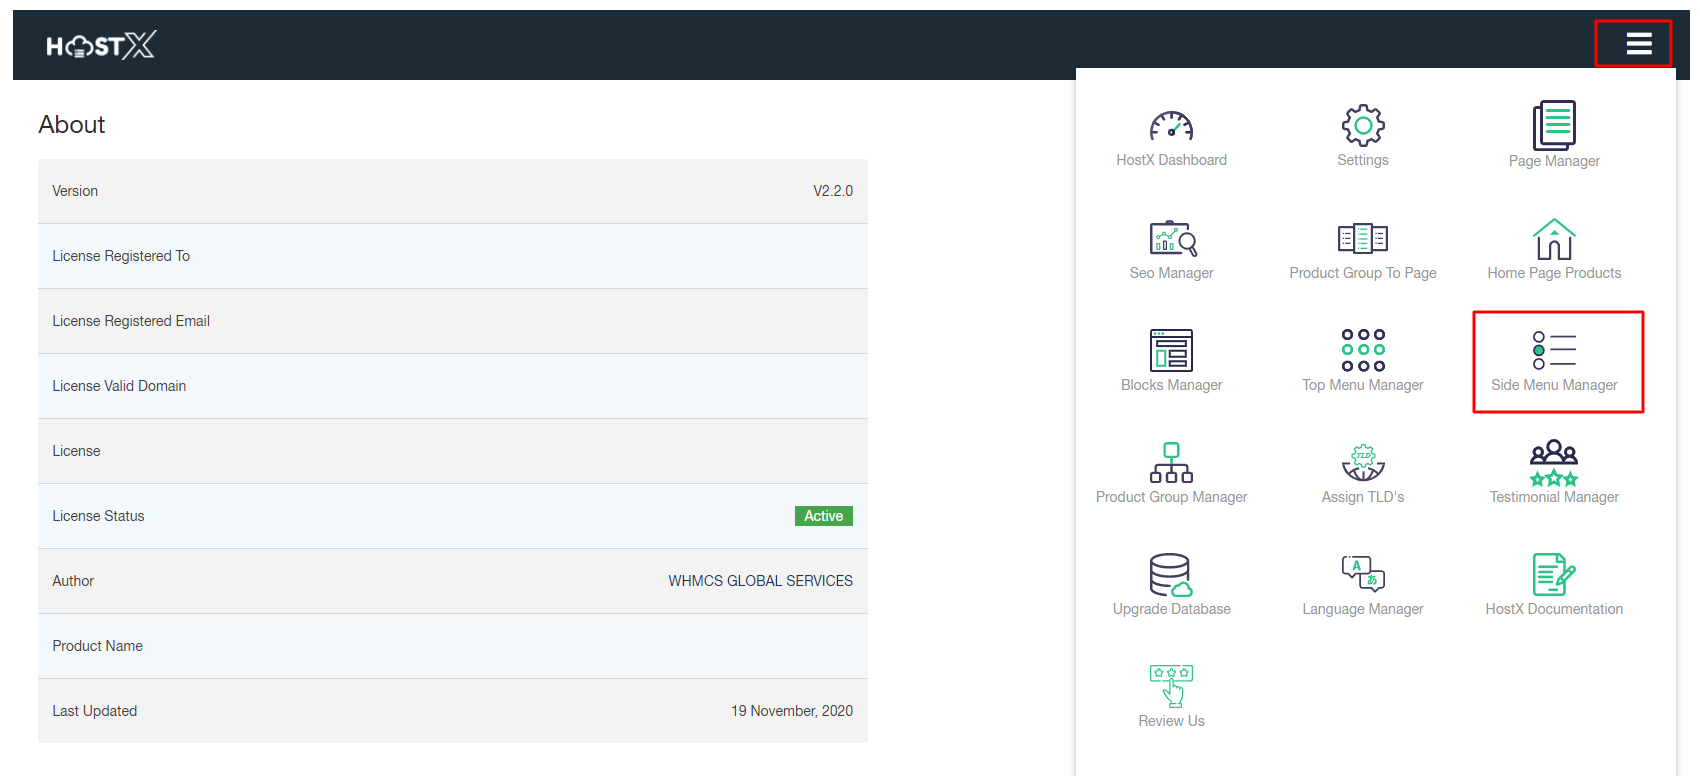Open Product Group Manager hierarchy icon

1171,463
